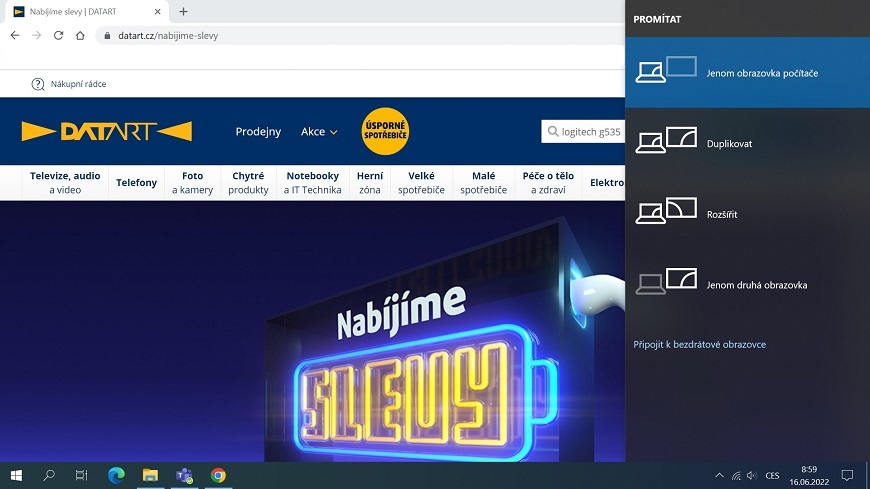The image size is (870, 489).
Task: Go back using browser back arrow
Action: [15, 35]
